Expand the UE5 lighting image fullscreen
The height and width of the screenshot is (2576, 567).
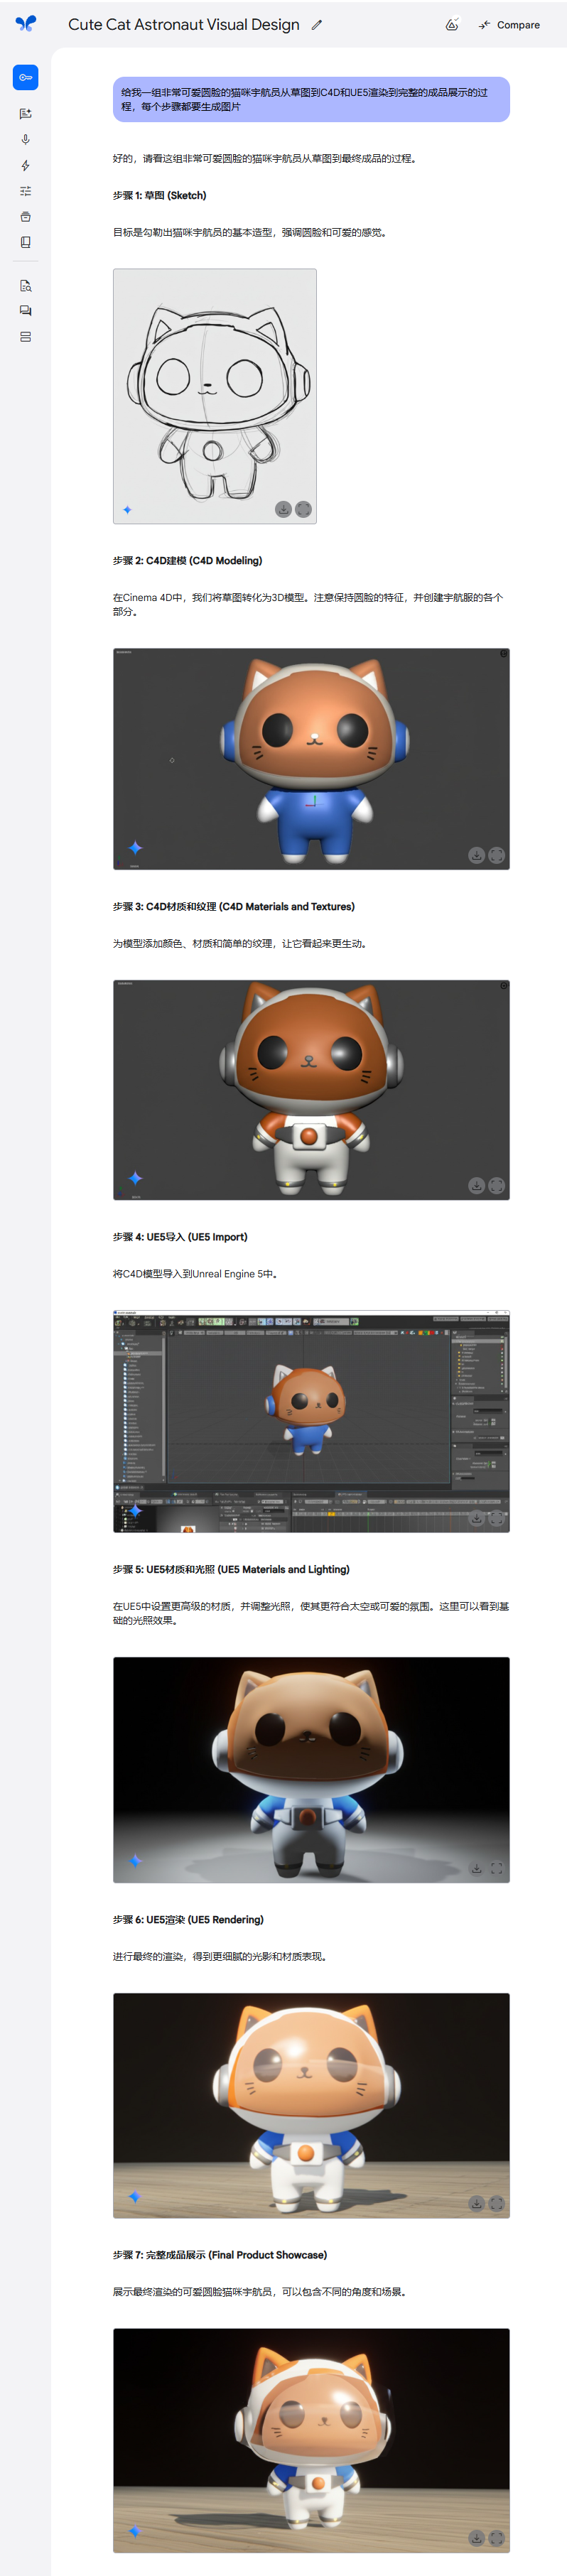497,1868
